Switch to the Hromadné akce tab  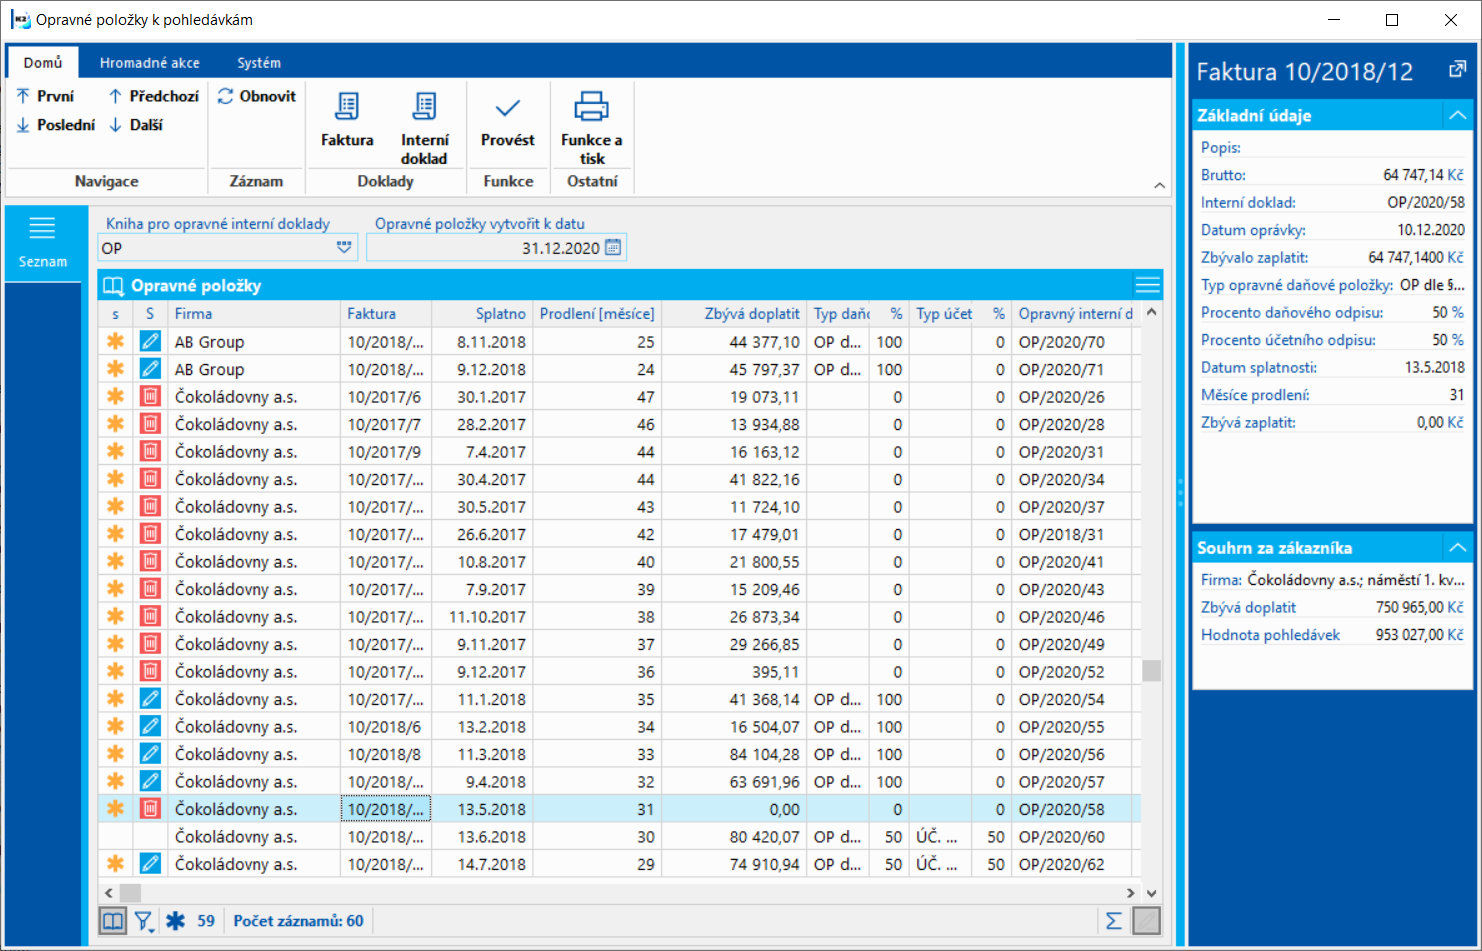[x=149, y=62]
